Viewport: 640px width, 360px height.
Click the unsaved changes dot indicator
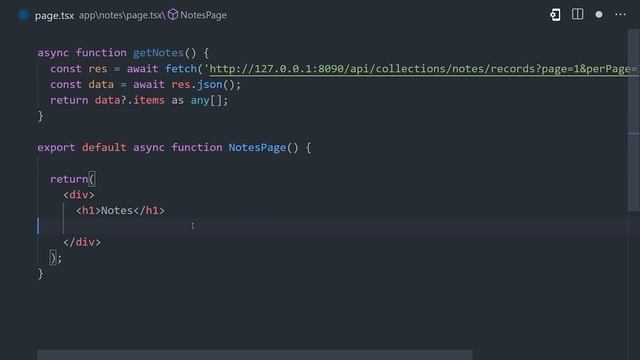(599, 15)
